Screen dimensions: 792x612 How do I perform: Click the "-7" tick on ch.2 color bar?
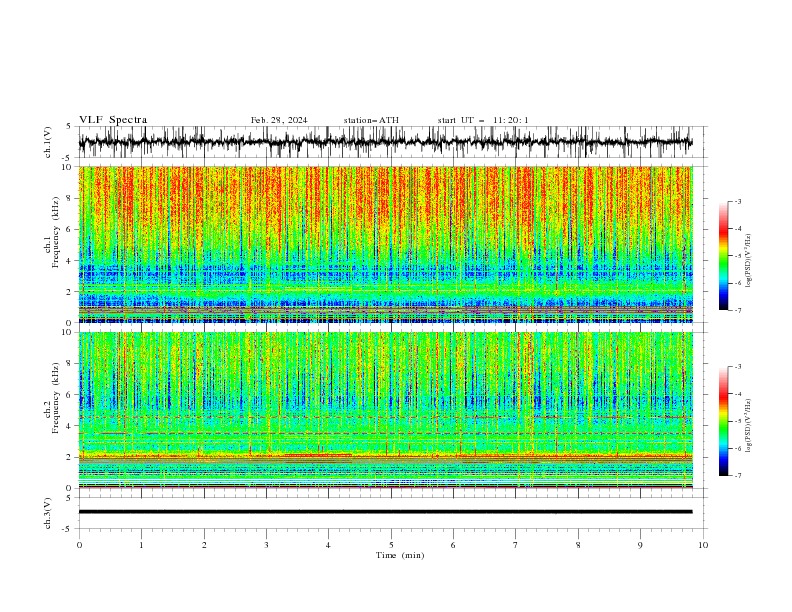pyautogui.click(x=737, y=475)
